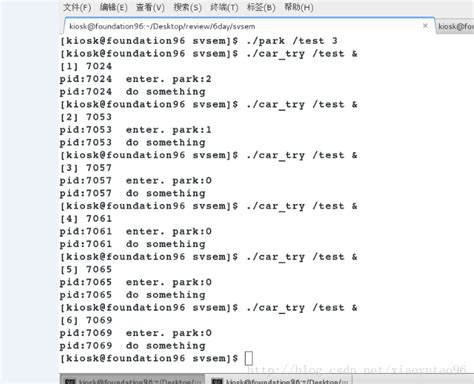Click the second taskbar terminal icon

pos(217,381)
